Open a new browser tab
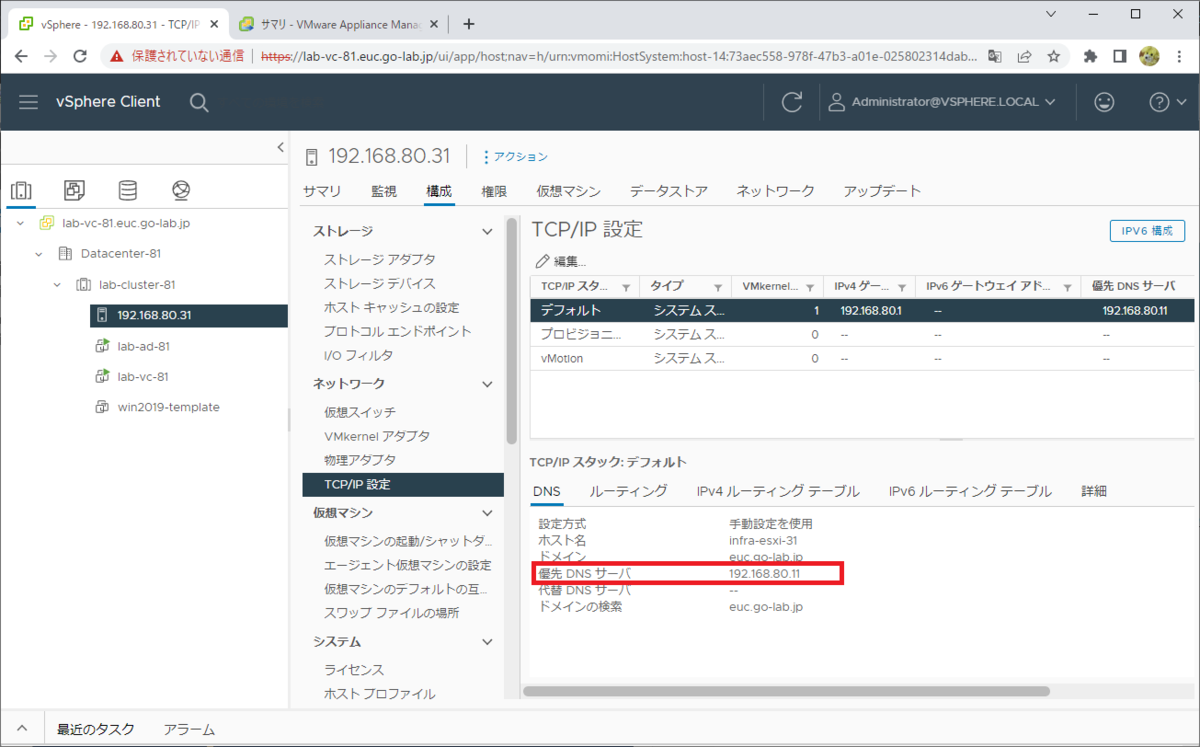Image resolution: width=1200 pixels, height=747 pixels. [469, 24]
